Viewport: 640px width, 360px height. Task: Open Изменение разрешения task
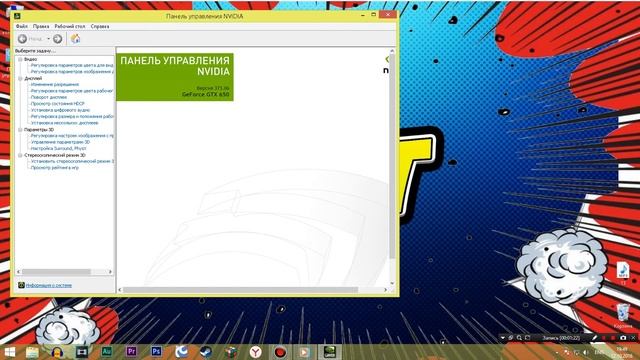tap(55, 84)
